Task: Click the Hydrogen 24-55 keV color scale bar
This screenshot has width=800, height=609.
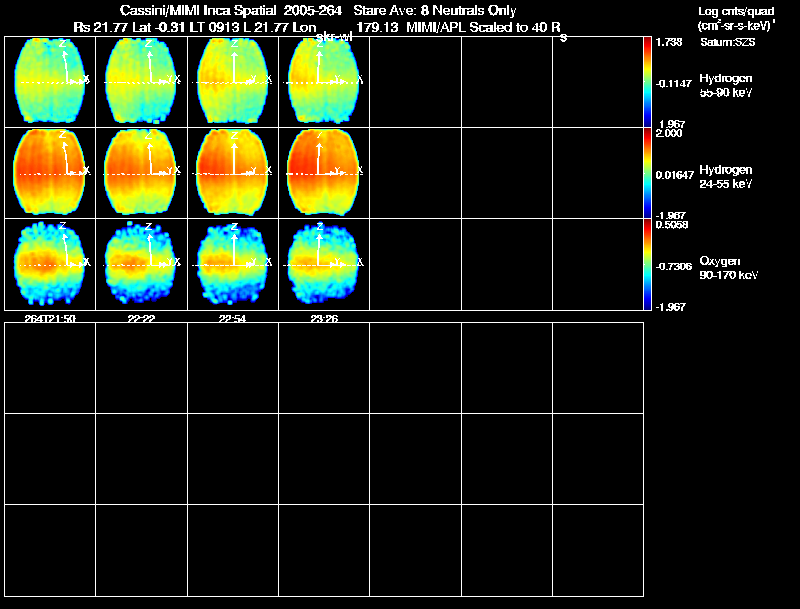Action: (x=647, y=173)
